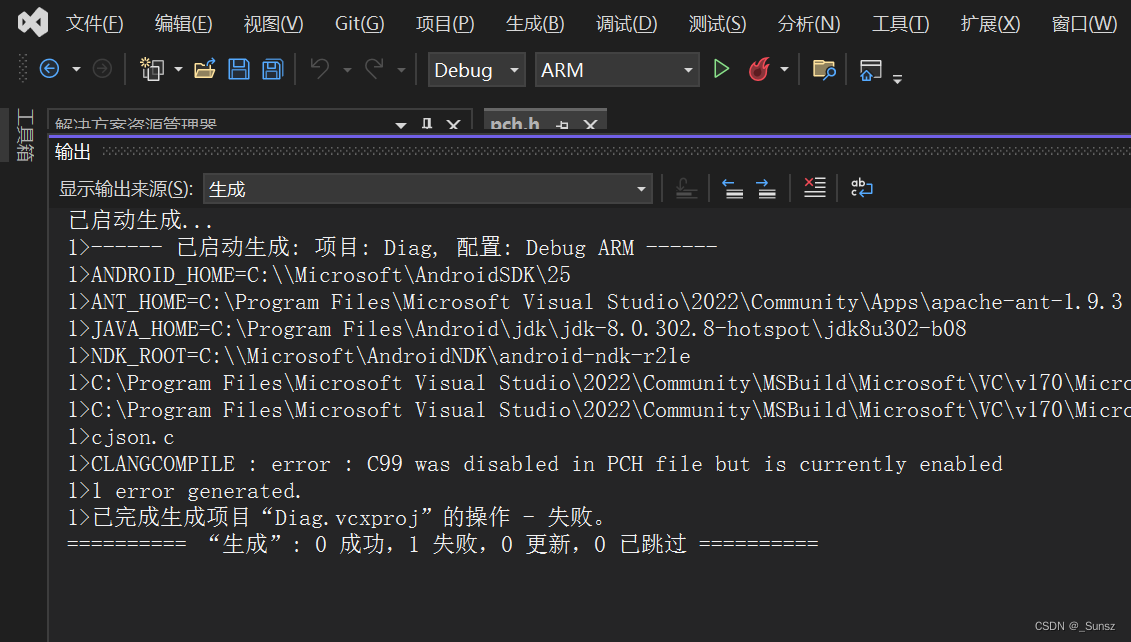
Task: Open the 工具箱 panel on the left edge
Action: coord(25,135)
